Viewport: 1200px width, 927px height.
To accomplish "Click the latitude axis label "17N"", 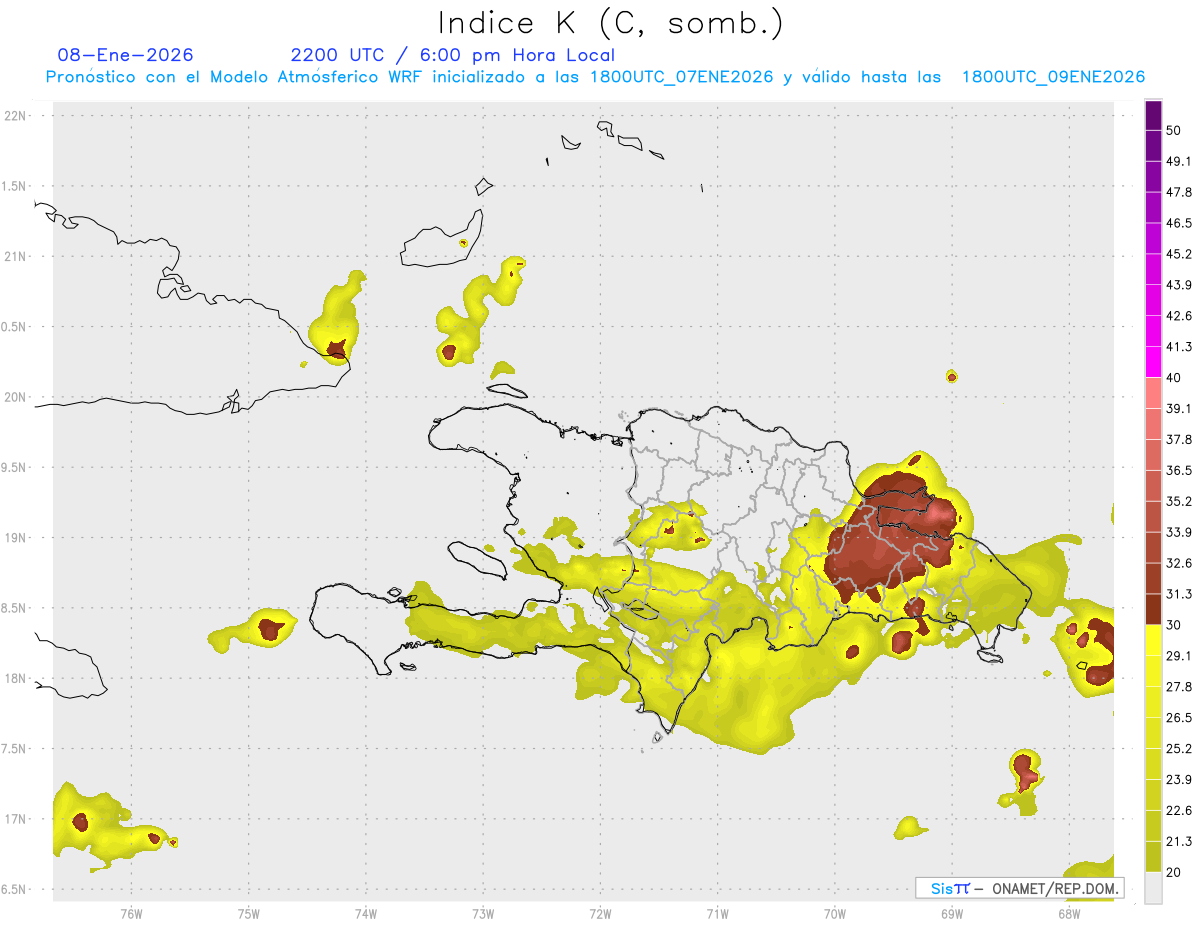I will (16, 819).
